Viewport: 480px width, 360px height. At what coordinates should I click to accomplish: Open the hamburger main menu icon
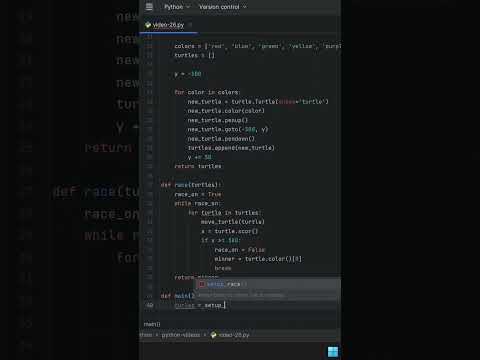coord(149,7)
